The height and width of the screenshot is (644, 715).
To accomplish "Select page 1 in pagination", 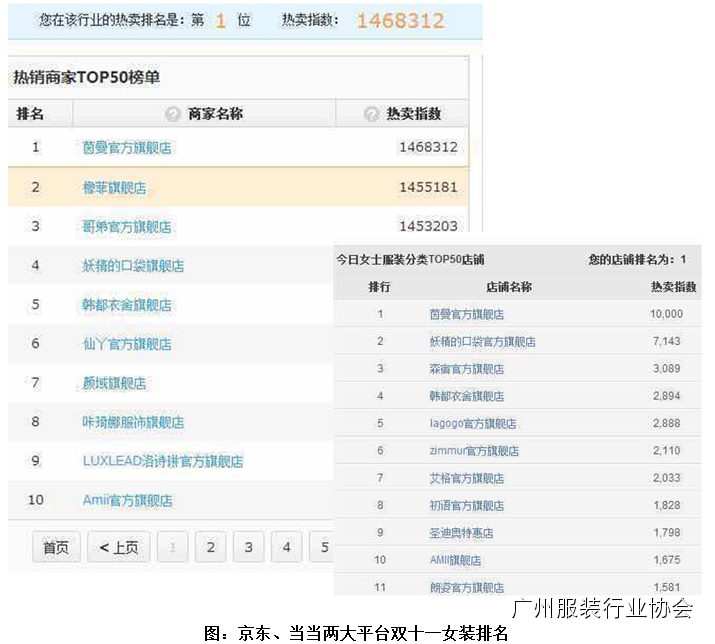I will point(172,547).
